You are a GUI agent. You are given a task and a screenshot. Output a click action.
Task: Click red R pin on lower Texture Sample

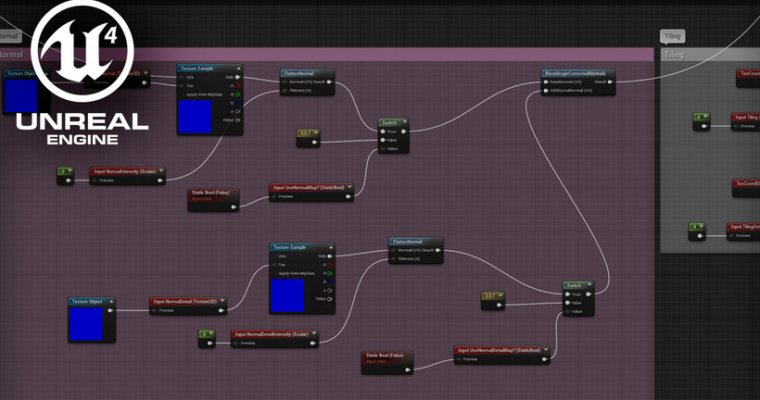[330, 265]
